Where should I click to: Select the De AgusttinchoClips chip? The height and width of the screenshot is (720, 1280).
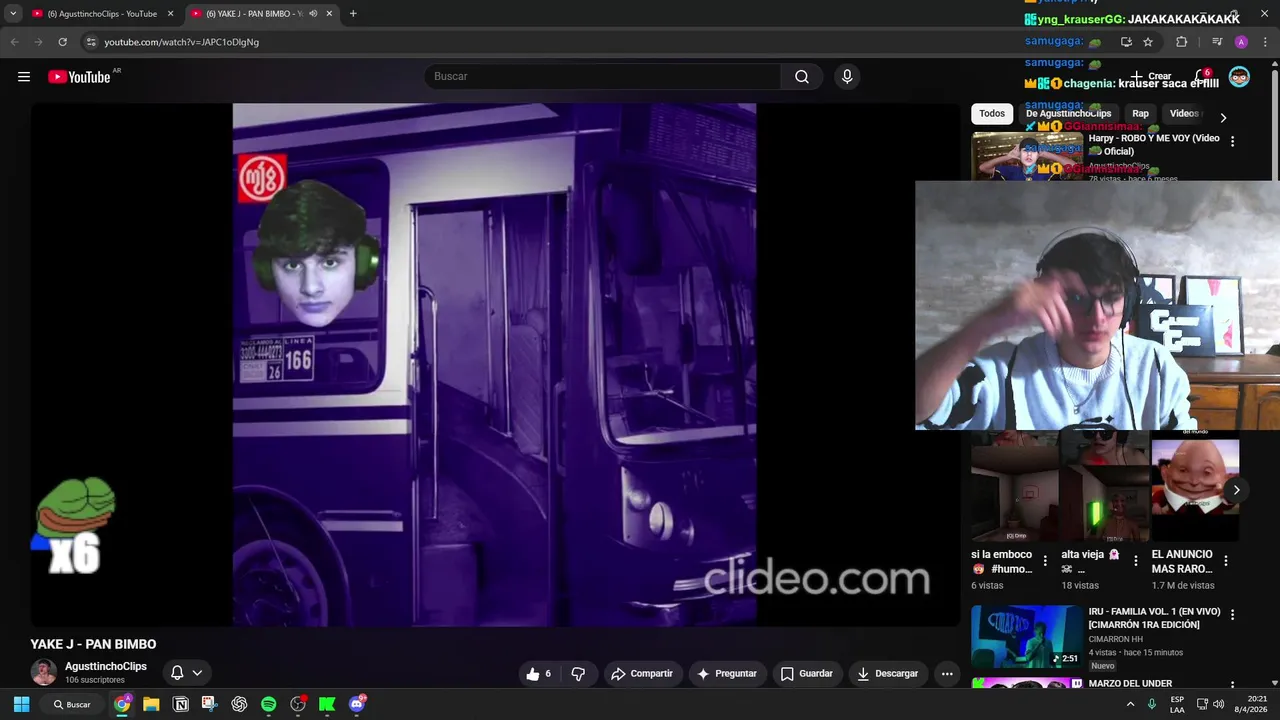1068,114
